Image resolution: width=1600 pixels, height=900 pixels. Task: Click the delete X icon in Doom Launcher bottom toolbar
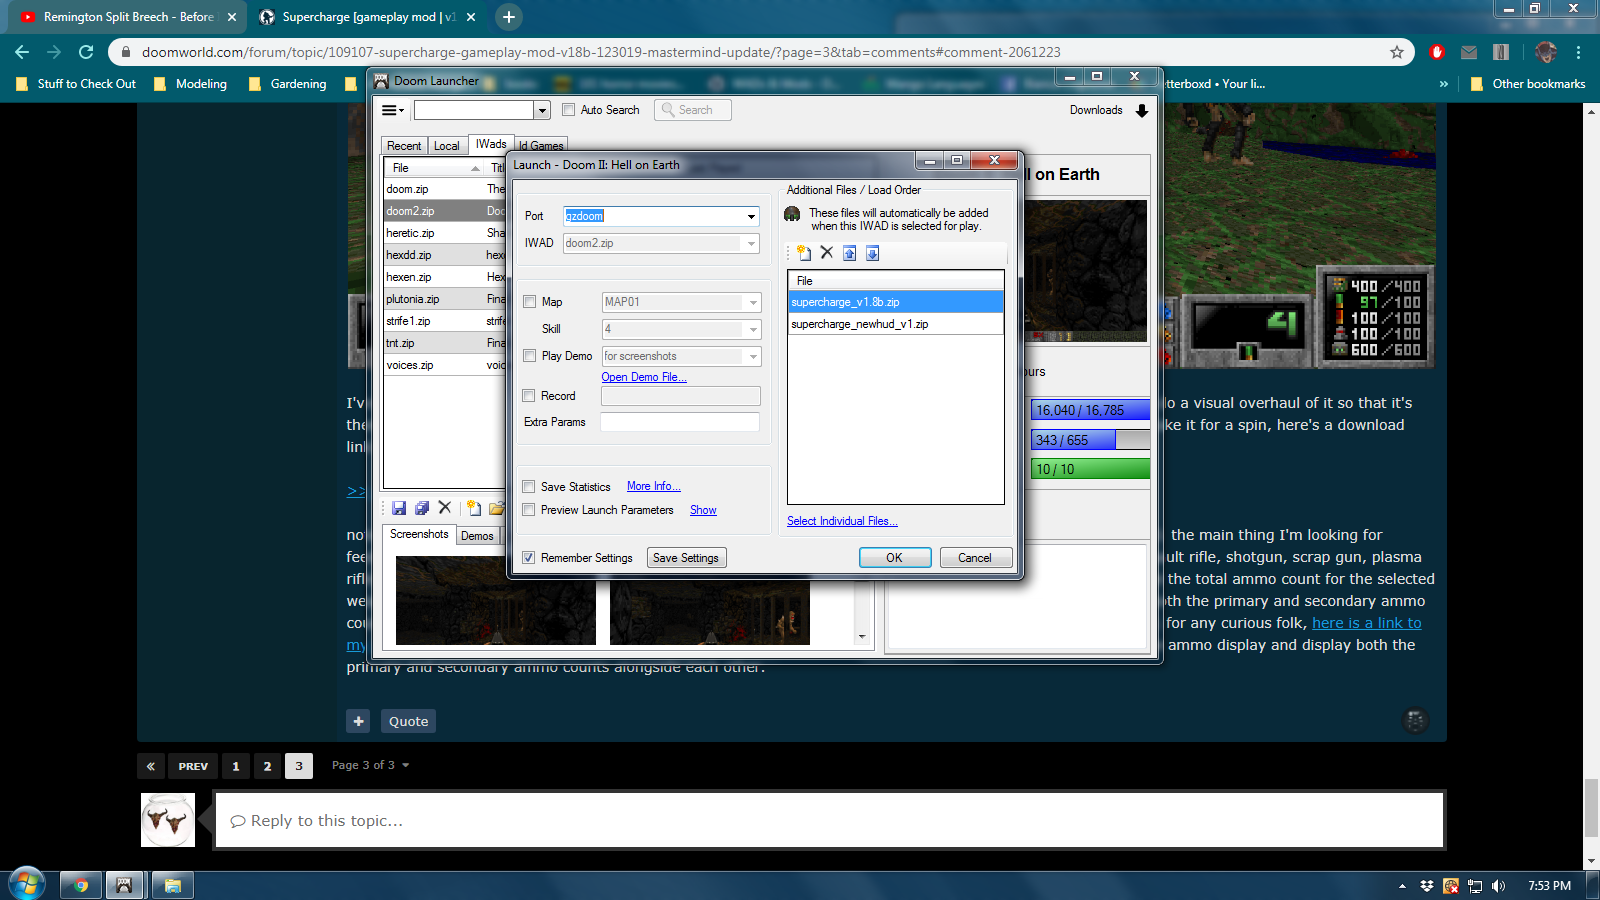click(445, 508)
